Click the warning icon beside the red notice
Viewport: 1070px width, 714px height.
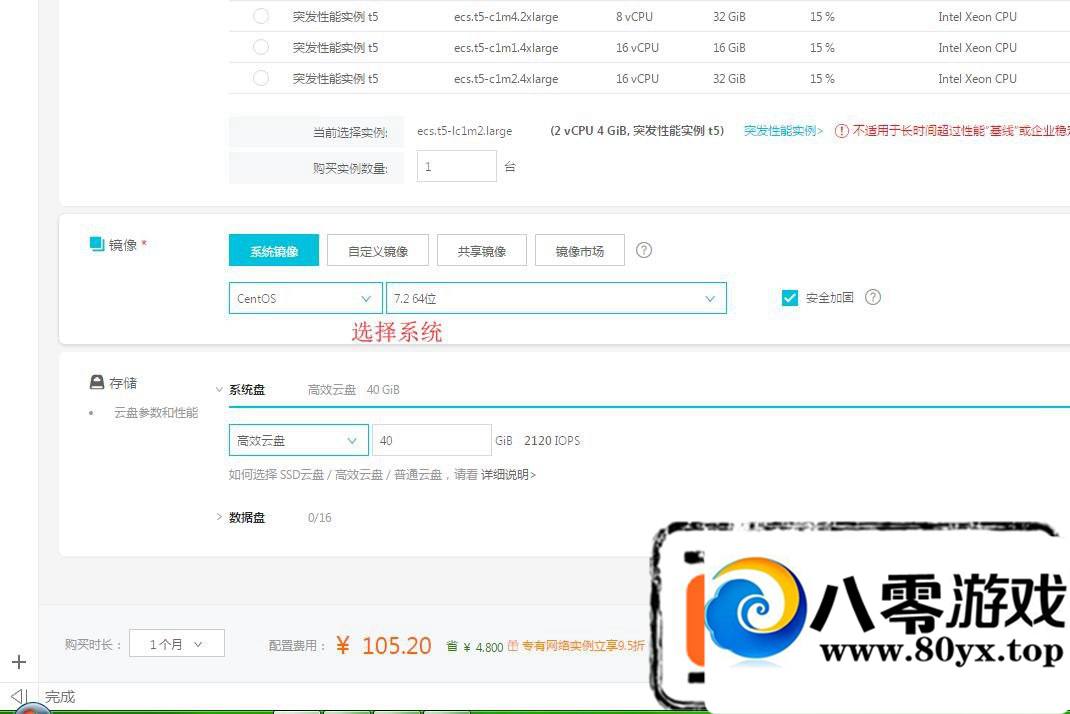click(x=841, y=131)
